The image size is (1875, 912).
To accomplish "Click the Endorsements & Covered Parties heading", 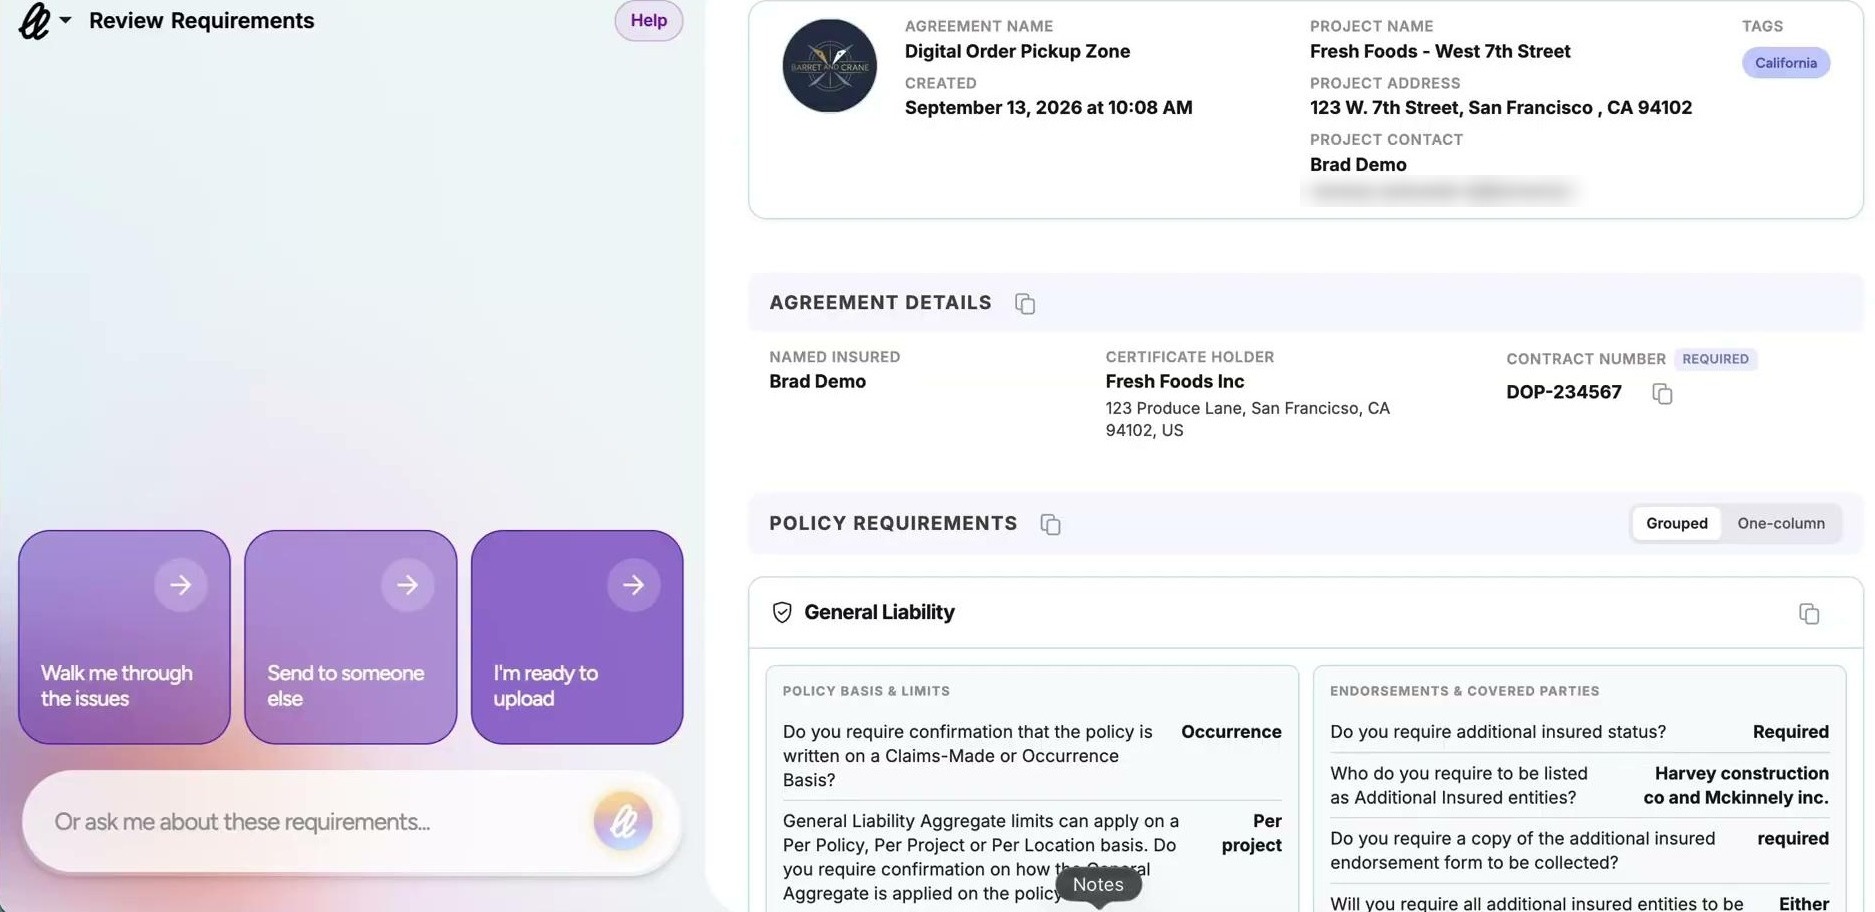I will [x=1464, y=691].
